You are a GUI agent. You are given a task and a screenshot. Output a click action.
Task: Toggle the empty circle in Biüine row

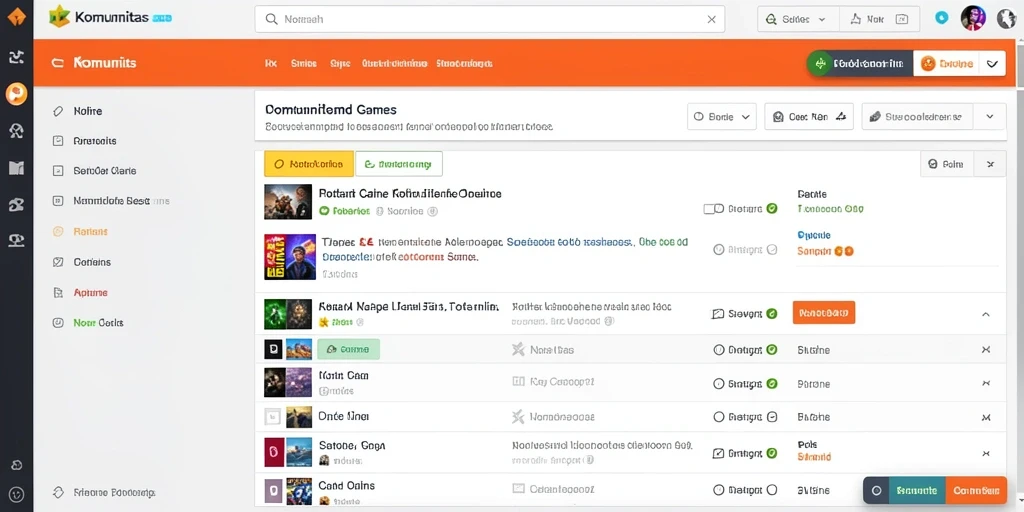[x=772, y=490]
